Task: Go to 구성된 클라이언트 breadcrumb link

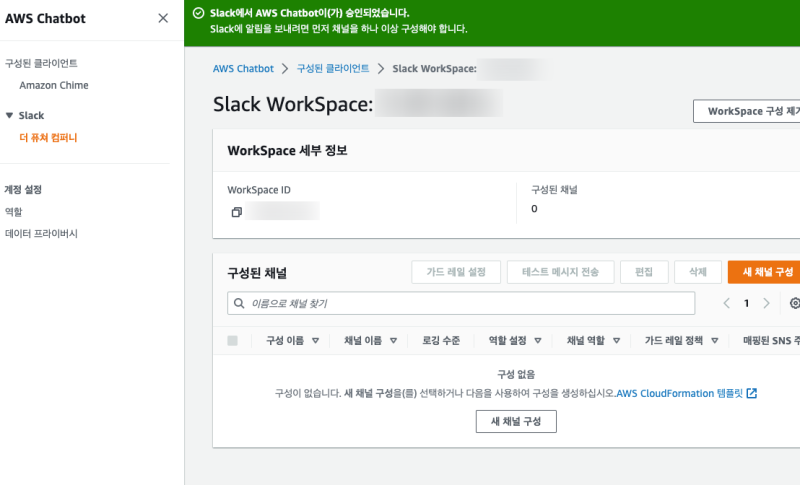Action: coord(333,68)
